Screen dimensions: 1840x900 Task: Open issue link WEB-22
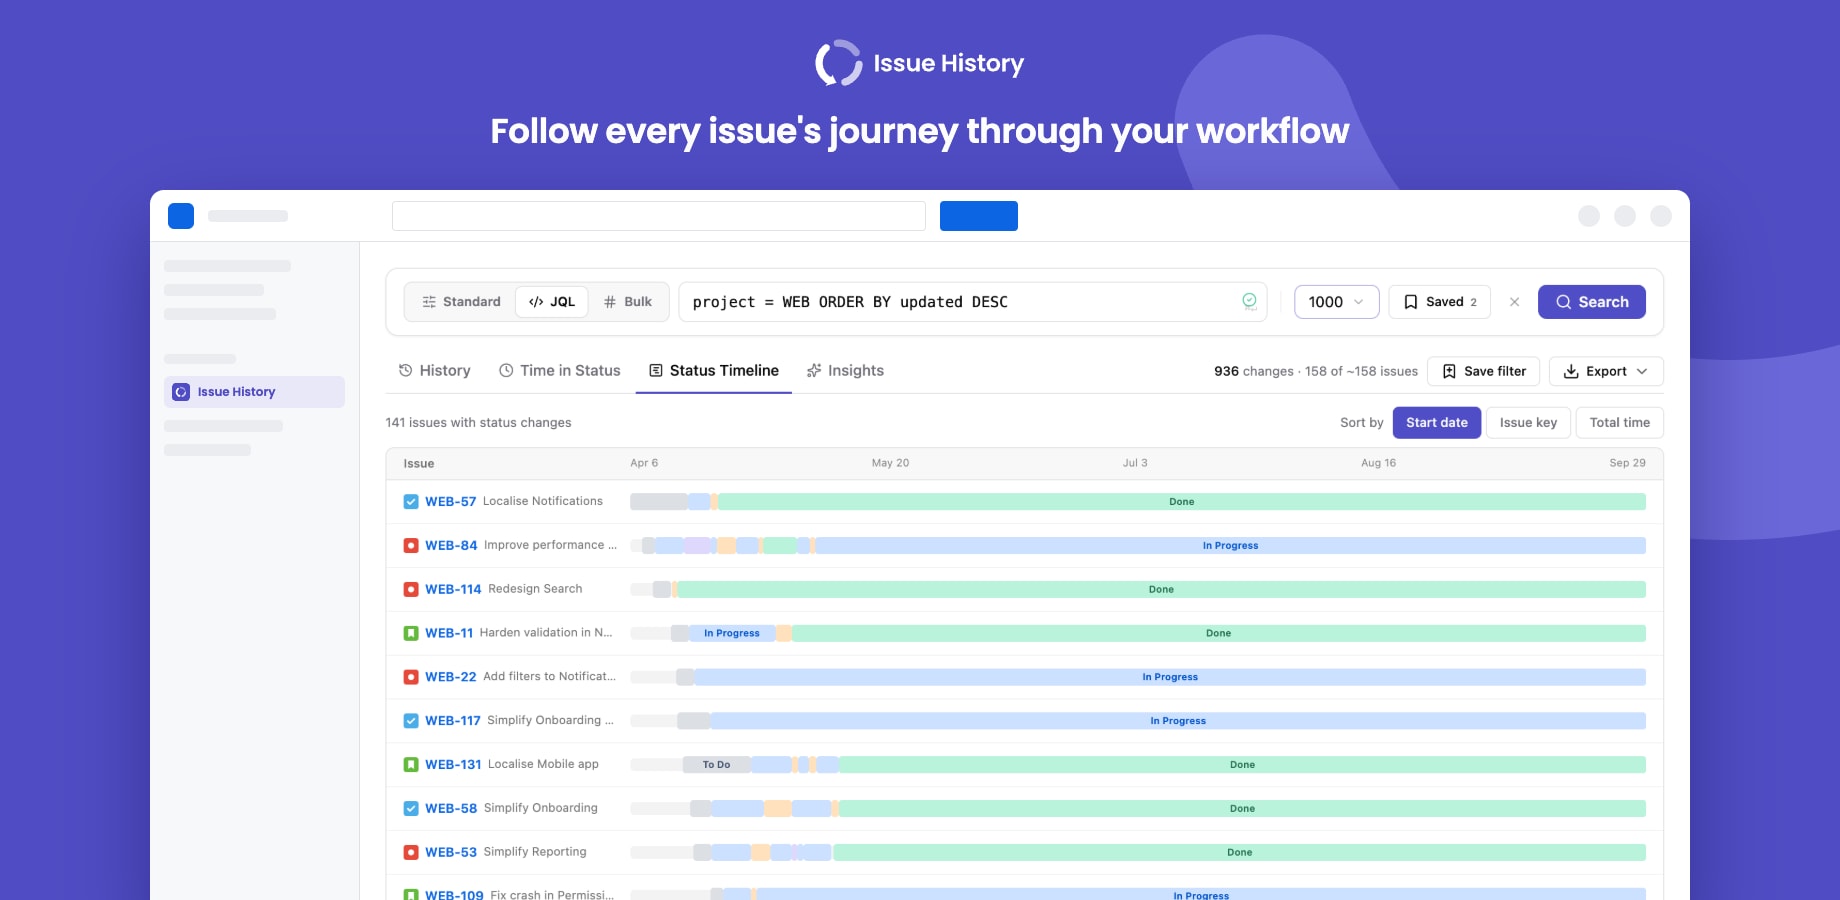click(451, 677)
